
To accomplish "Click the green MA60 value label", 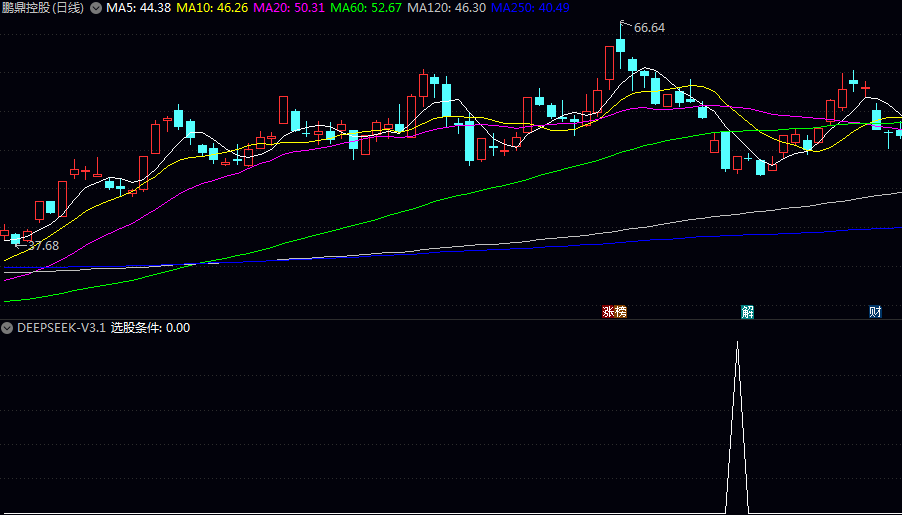I will coord(365,8).
